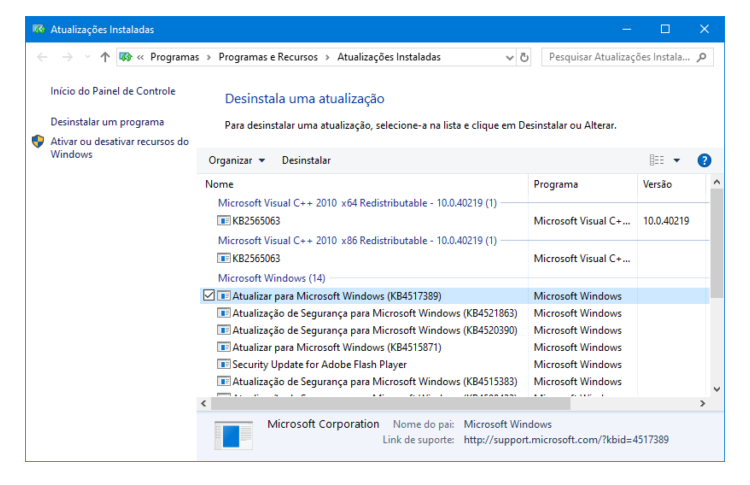
Task: Expand the address bar history dropdown
Action: (x=509, y=58)
